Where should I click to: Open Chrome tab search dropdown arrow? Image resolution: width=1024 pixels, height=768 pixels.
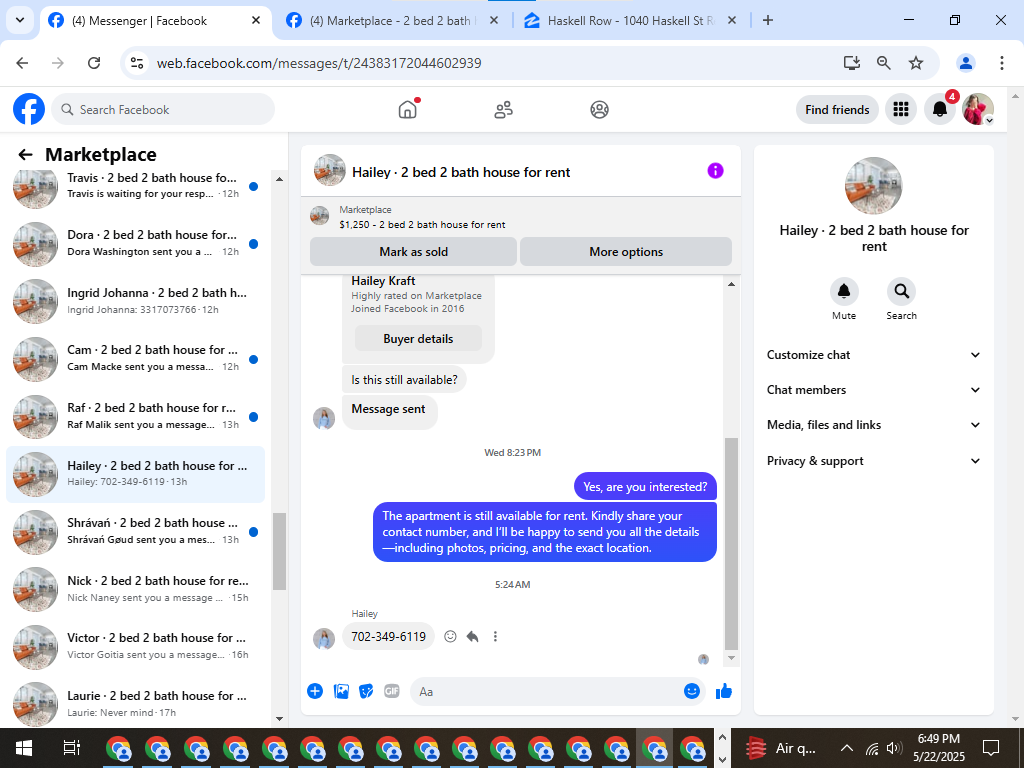20,20
